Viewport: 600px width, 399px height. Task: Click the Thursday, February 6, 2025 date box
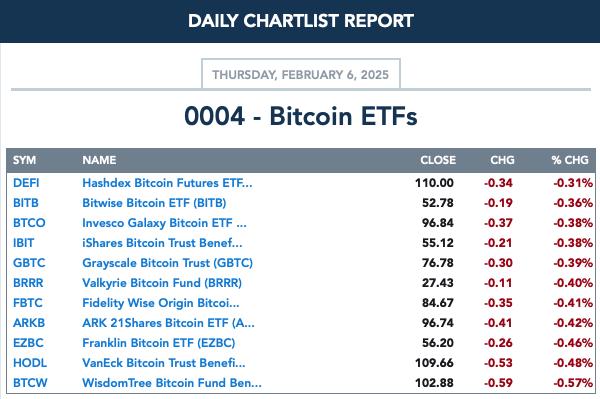301,74
